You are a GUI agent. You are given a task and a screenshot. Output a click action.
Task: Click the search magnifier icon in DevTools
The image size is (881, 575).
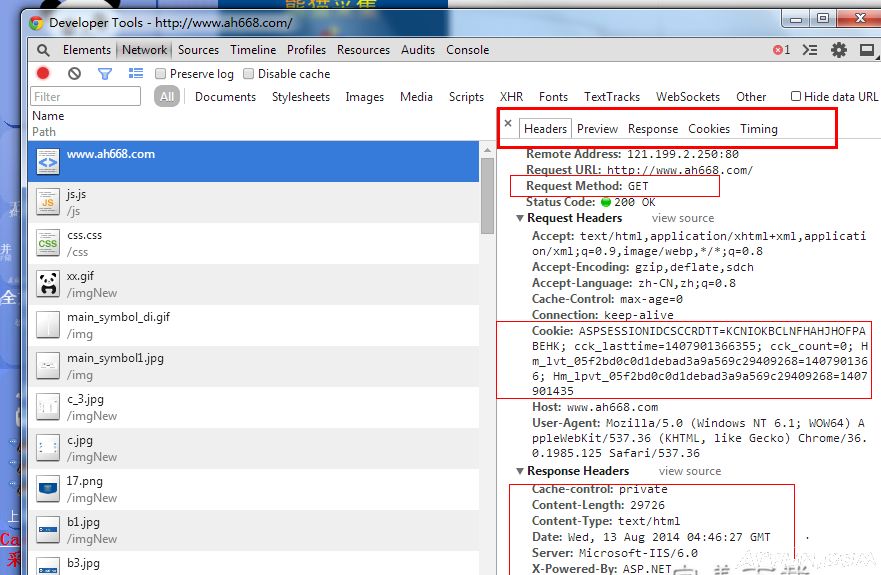point(43,50)
